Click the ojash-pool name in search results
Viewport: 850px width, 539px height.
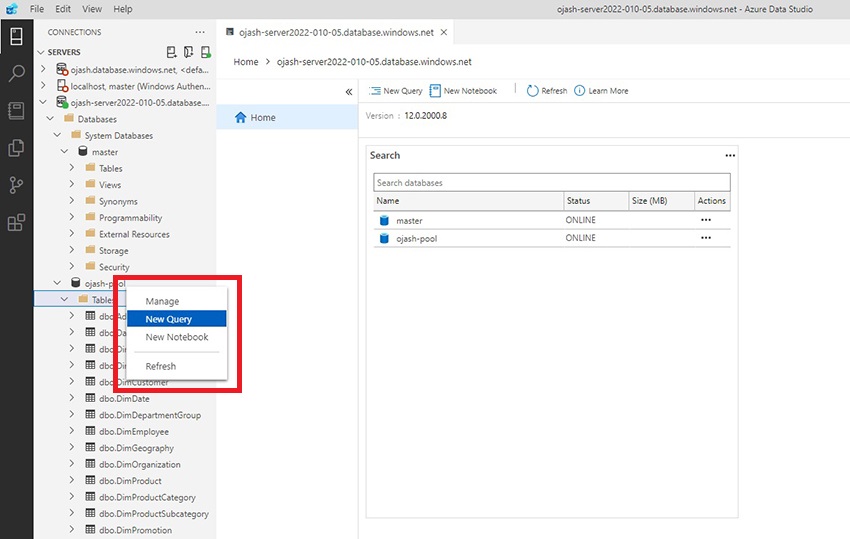pyautogui.click(x=416, y=239)
